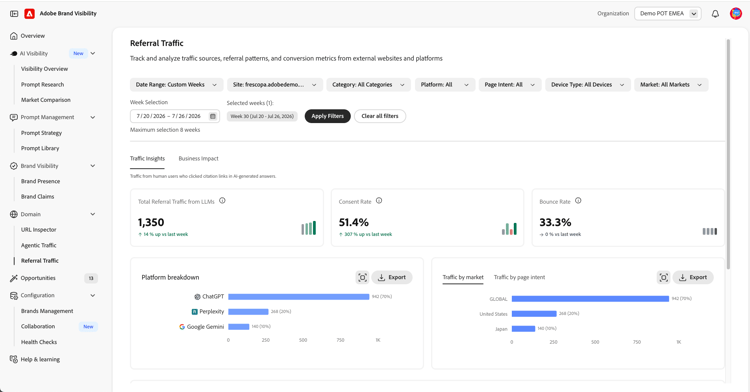Switch to the Business Impact tab
Screen dimensions: 750x392
pos(199,159)
